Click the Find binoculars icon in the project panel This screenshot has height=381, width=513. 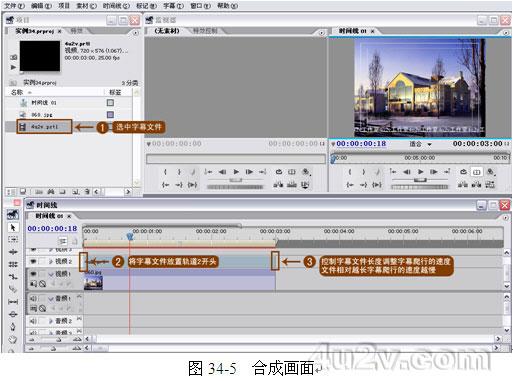coord(51,192)
